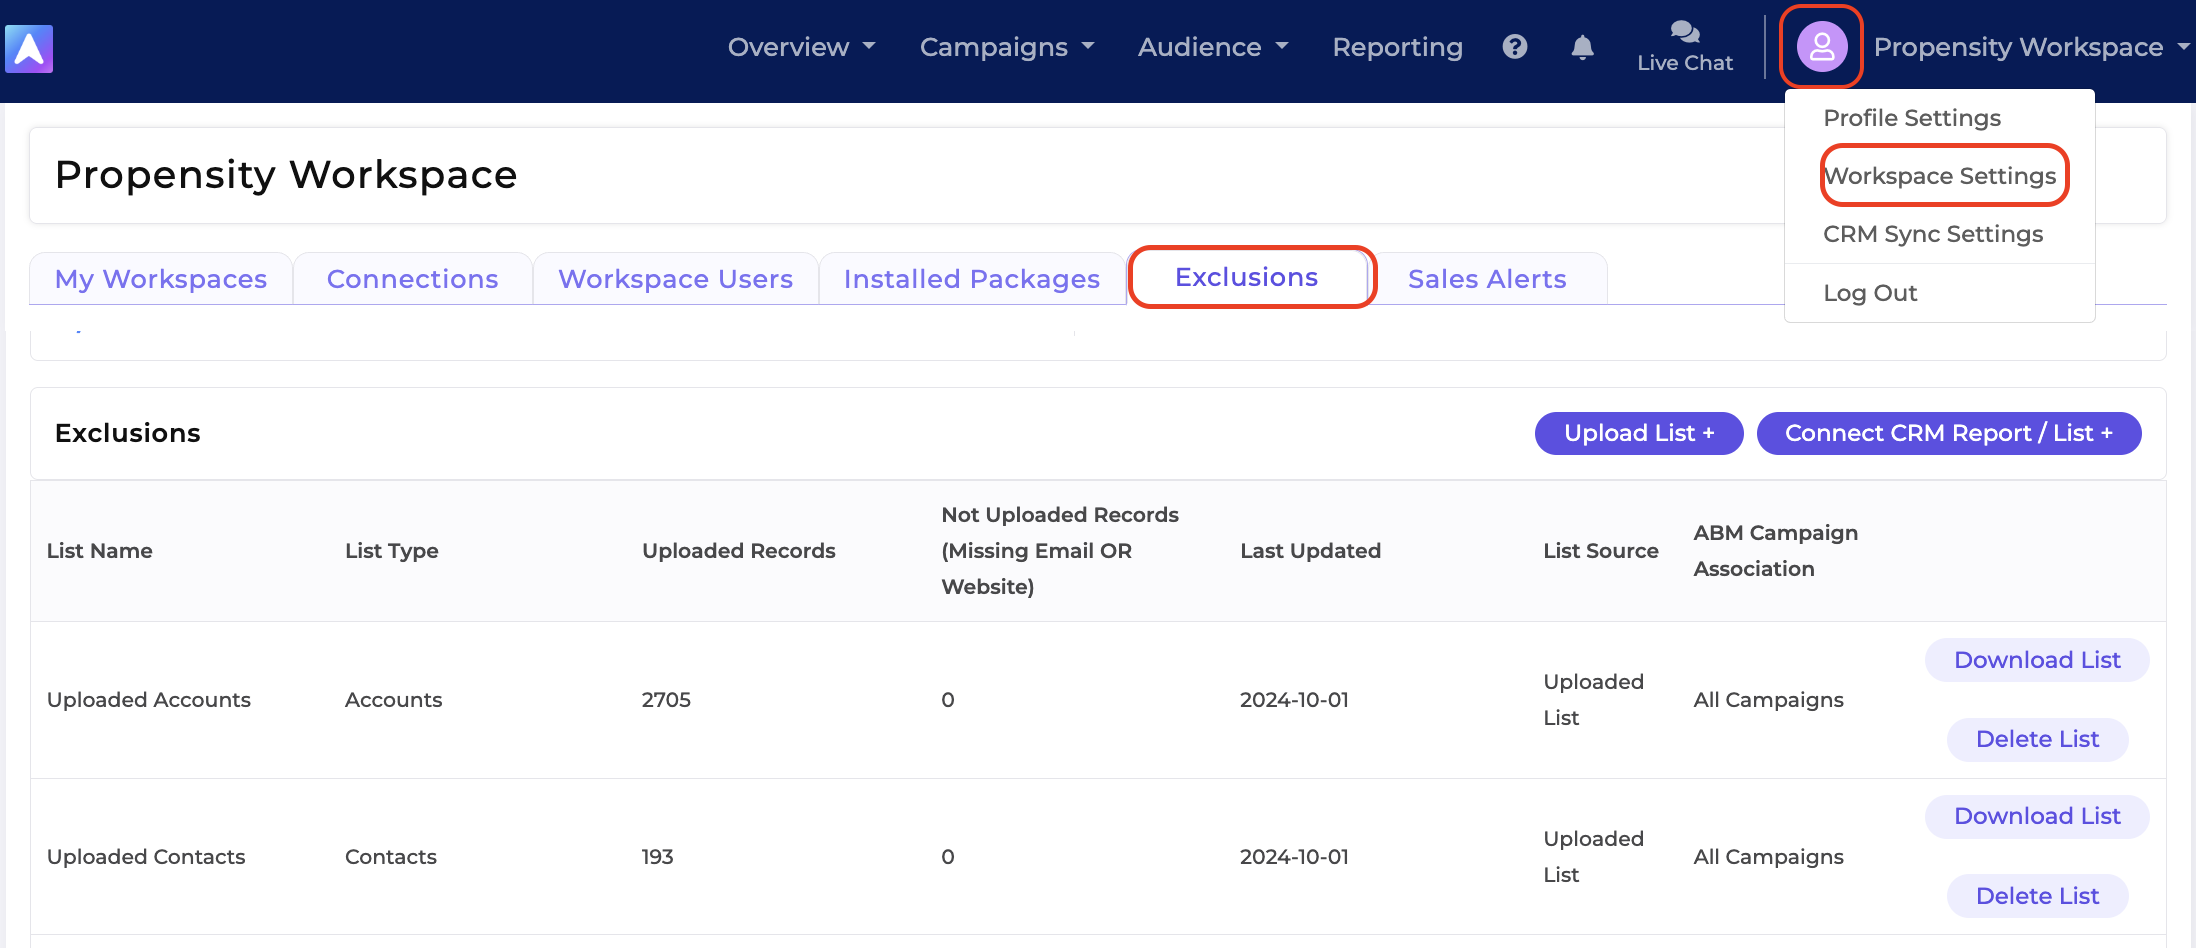Click 'All Campaigns' in Uploaded Accounts row
This screenshot has height=948, width=2196.
(x=1768, y=700)
